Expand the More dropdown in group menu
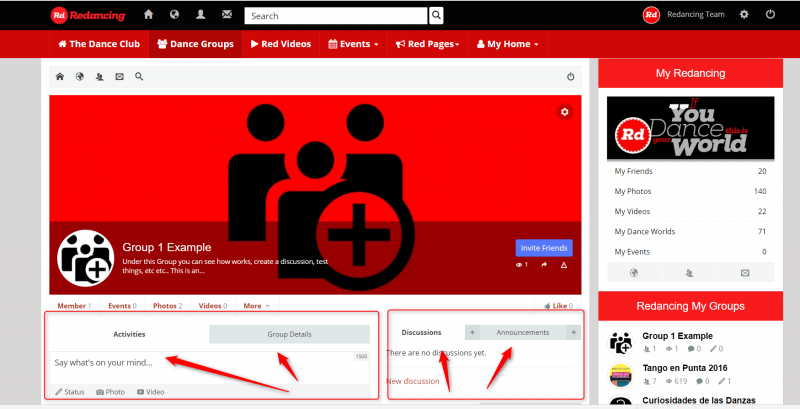This screenshot has width=800, height=409. (x=256, y=305)
